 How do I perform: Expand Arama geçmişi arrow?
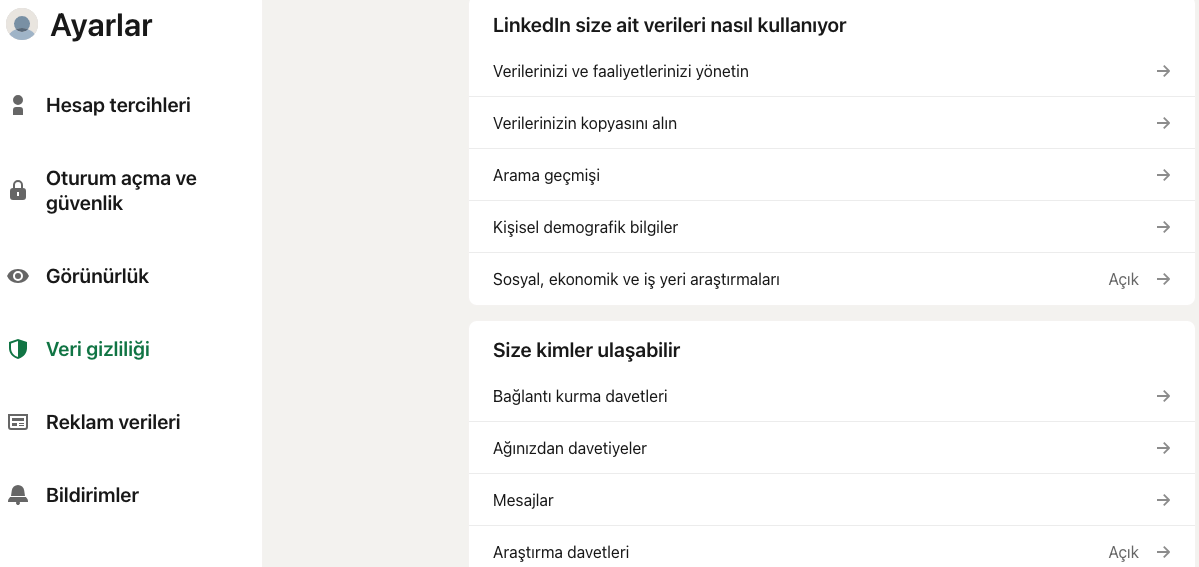(x=1163, y=175)
